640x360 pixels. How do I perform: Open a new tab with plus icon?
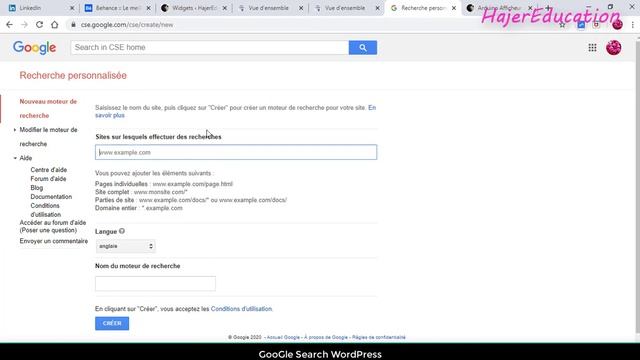(548, 8)
